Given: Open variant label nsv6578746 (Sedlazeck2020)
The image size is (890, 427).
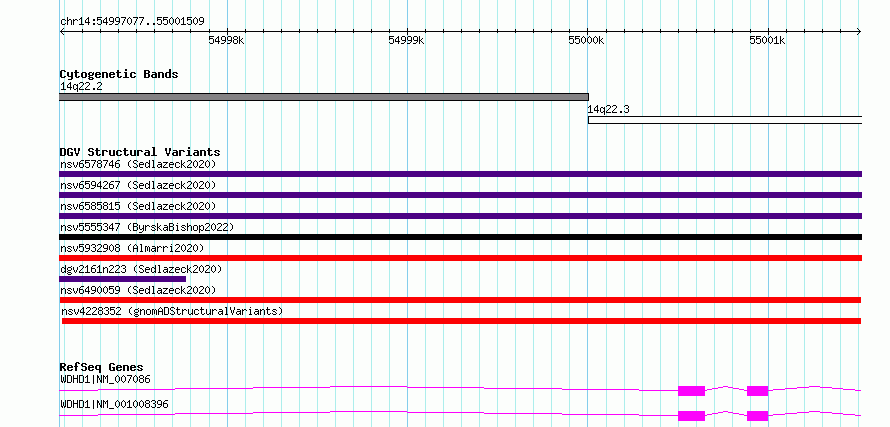Looking at the screenshot, I should 138,164.
